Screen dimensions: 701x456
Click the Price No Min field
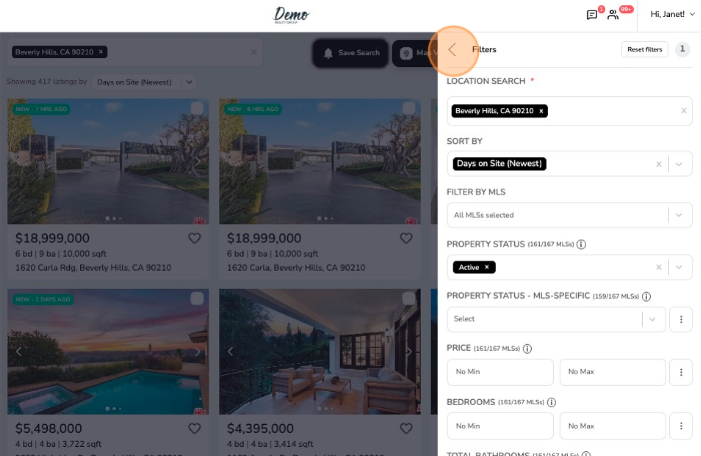tap(500, 372)
